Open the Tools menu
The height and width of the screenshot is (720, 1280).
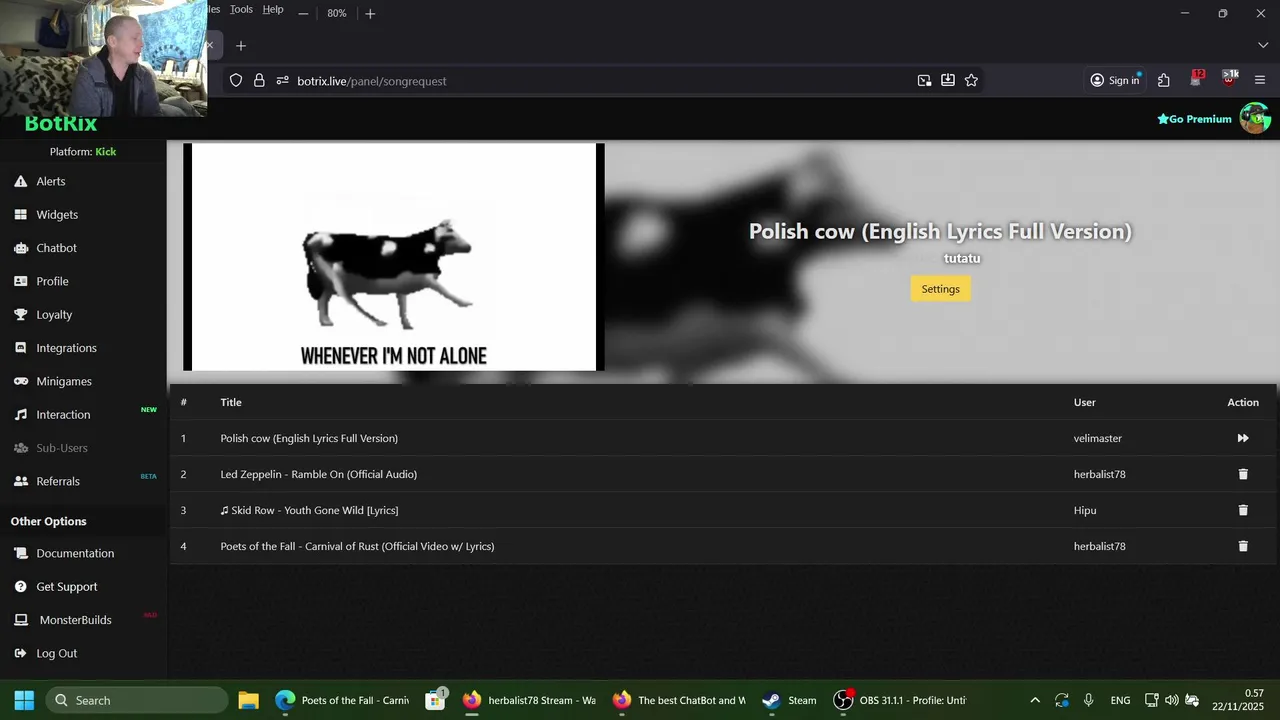click(x=241, y=9)
